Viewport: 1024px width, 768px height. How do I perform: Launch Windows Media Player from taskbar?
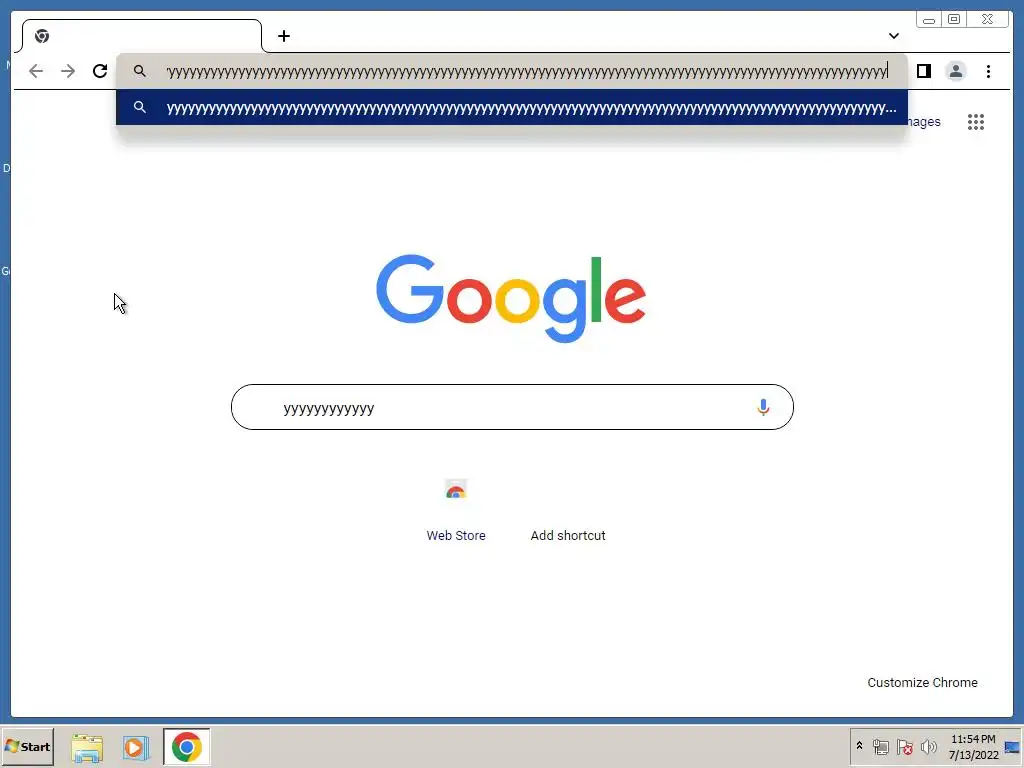click(136, 748)
